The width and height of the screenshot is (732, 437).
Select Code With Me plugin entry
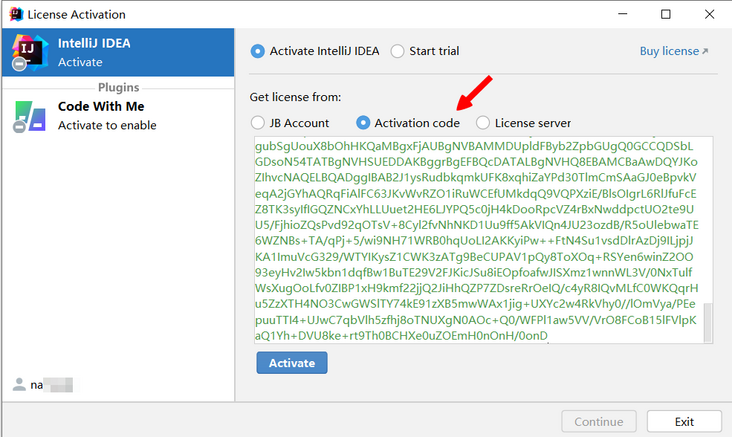click(x=118, y=116)
